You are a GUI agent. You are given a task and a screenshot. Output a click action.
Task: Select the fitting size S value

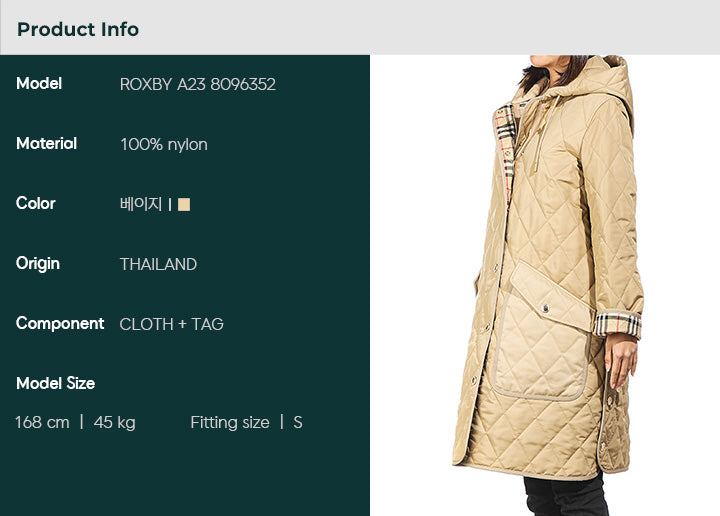[298, 422]
